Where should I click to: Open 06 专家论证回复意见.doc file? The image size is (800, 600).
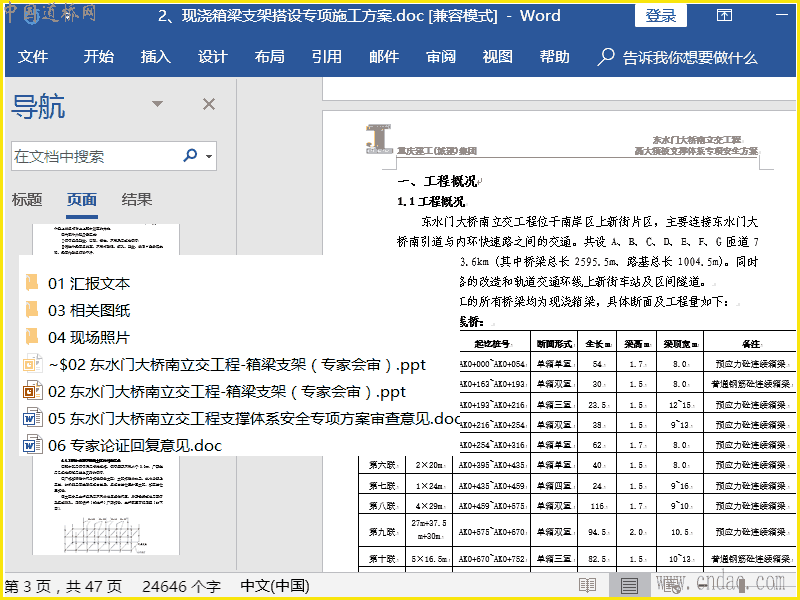click(x=134, y=446)
